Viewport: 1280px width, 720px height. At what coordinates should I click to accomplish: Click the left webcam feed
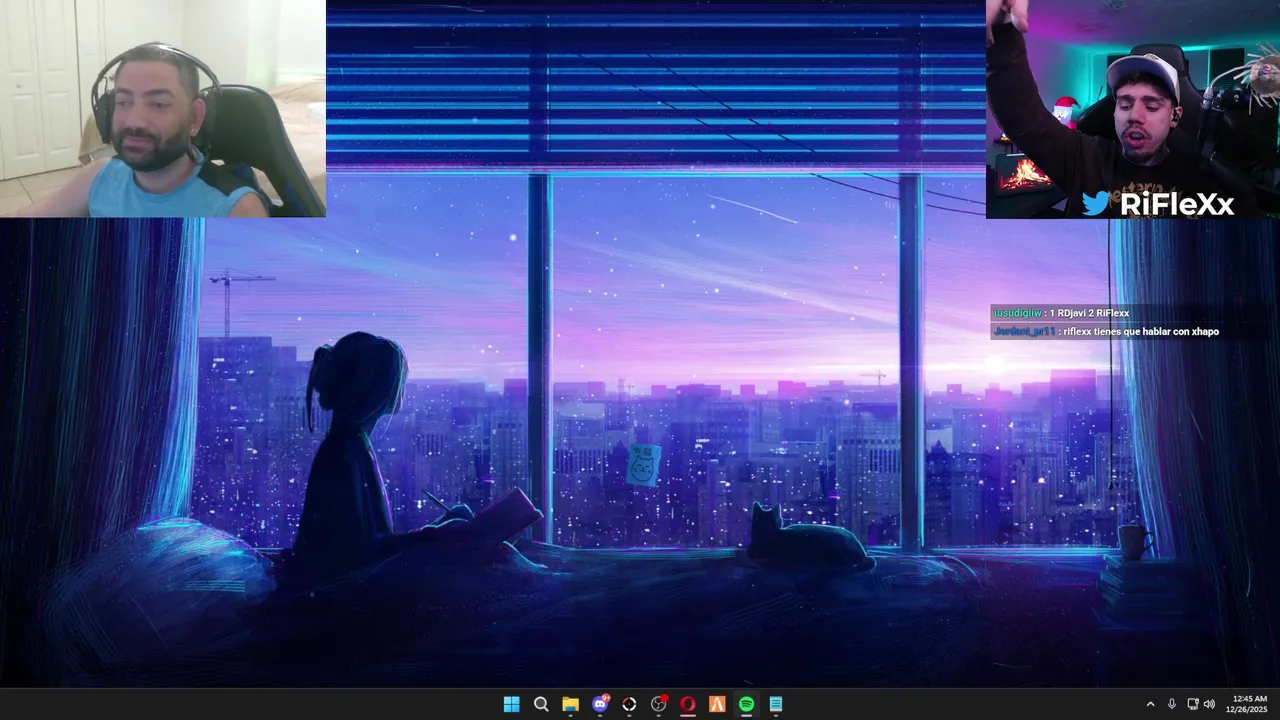(x=163, y=108)
